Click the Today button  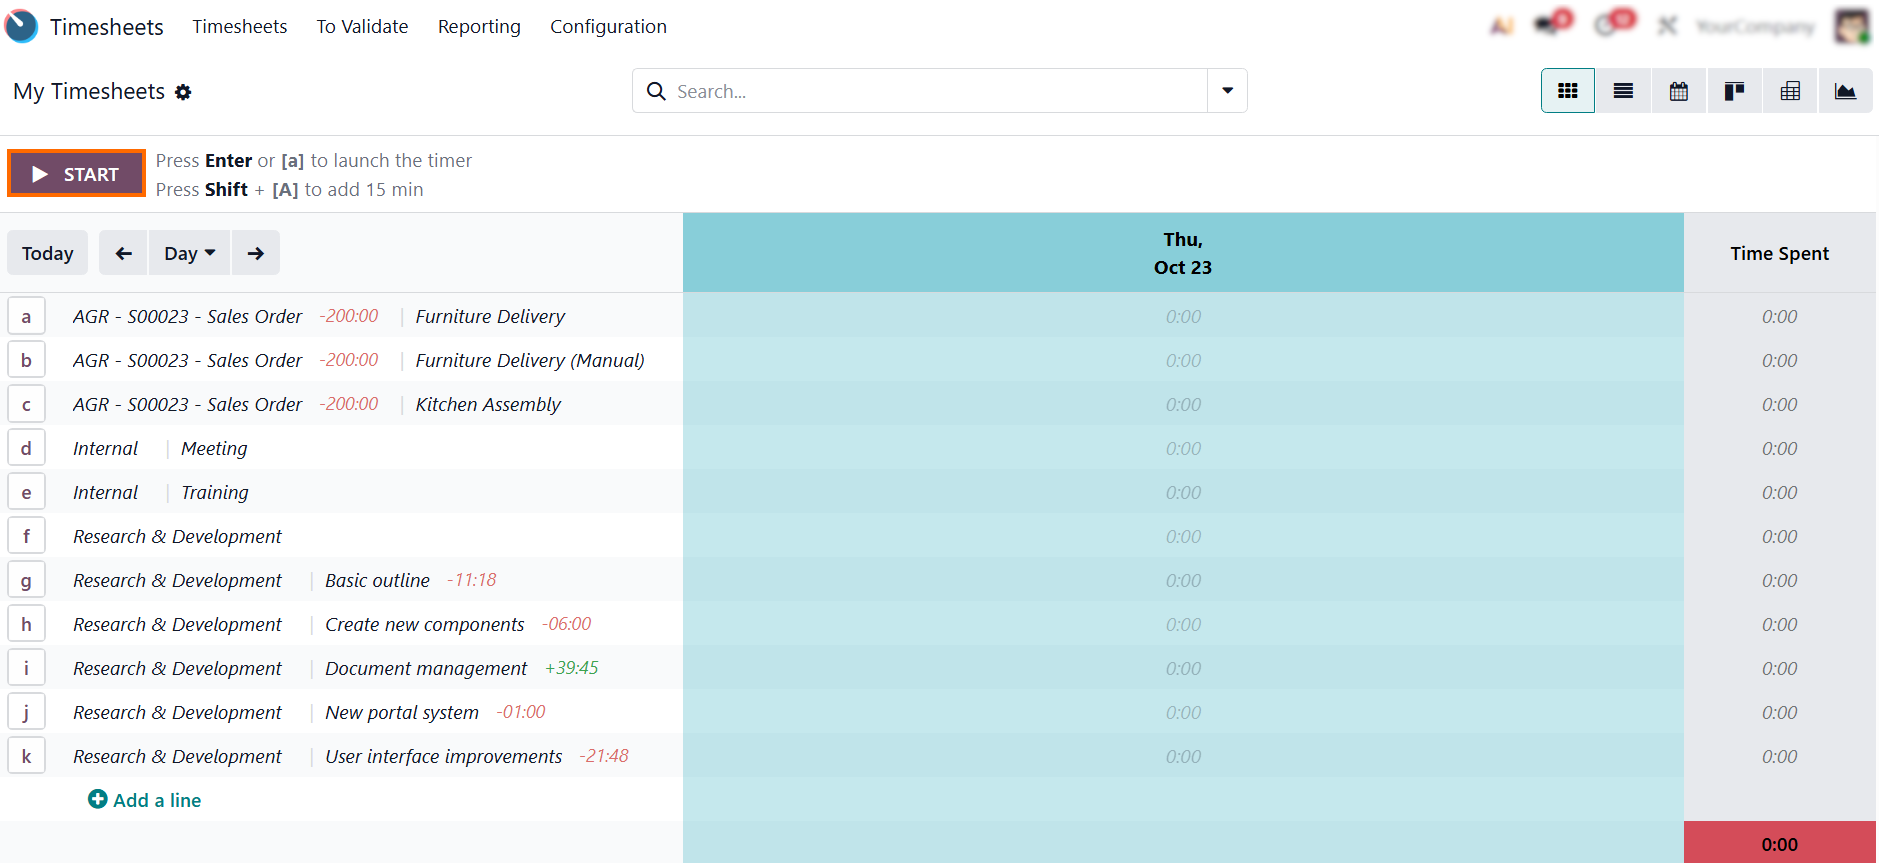click(48, 253)
